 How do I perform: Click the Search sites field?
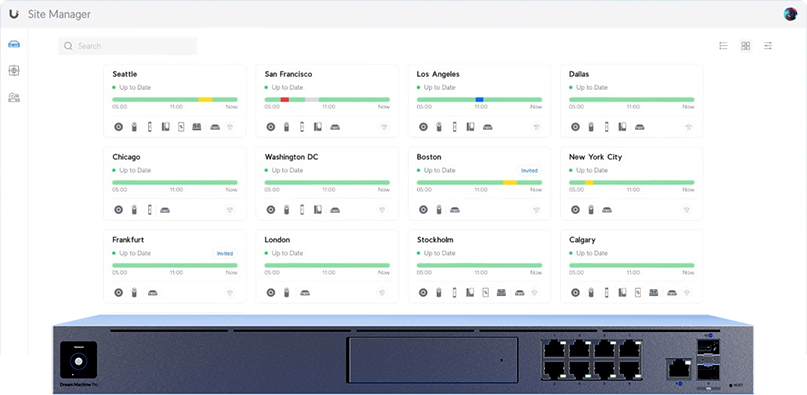pyautogui.click(x=128, y=46)
